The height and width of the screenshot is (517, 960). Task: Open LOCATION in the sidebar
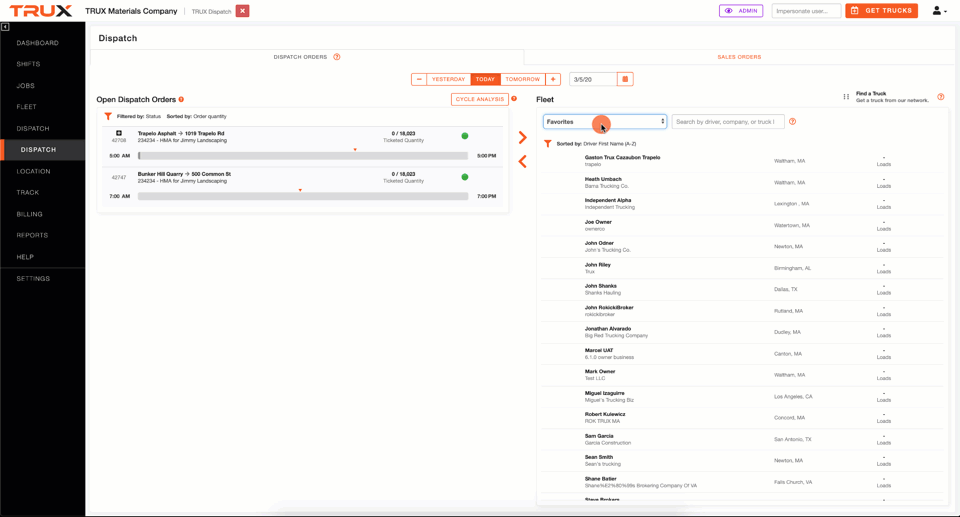click(33, 172)
